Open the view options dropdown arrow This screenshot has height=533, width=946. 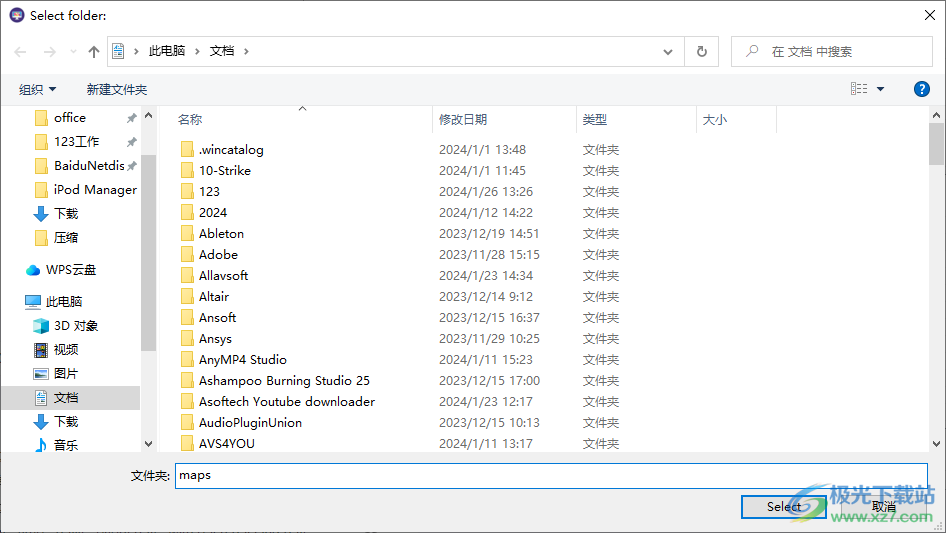[x=880, y=89]
